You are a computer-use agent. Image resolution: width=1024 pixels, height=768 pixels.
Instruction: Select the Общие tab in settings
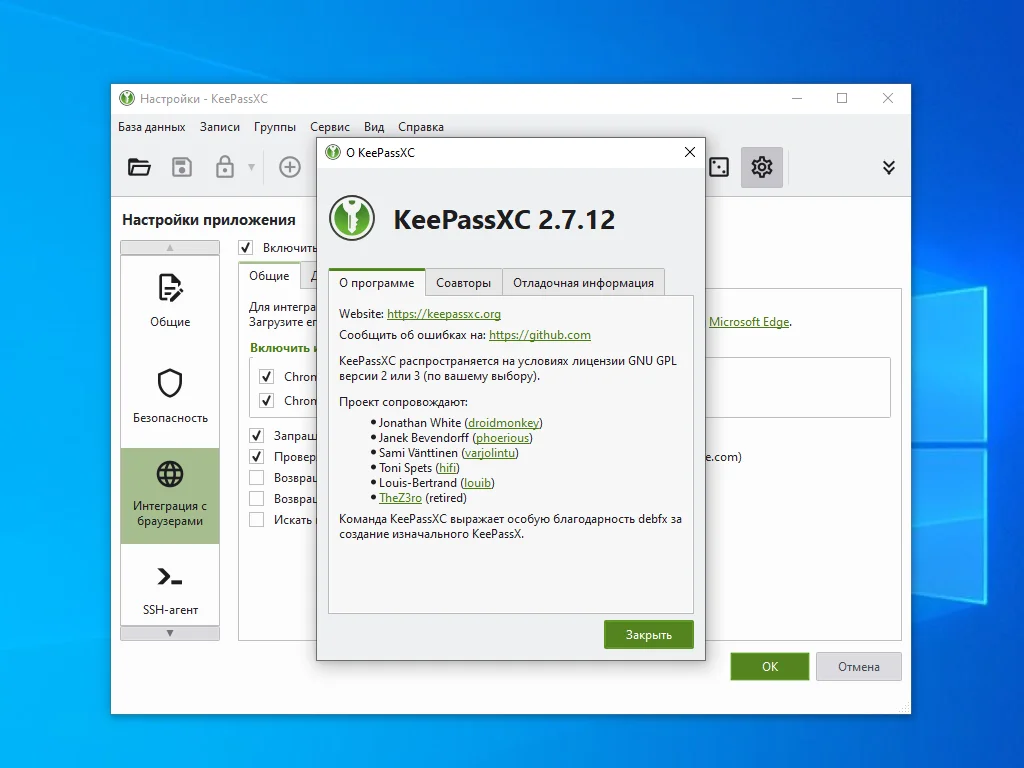[x=269, y=276]
